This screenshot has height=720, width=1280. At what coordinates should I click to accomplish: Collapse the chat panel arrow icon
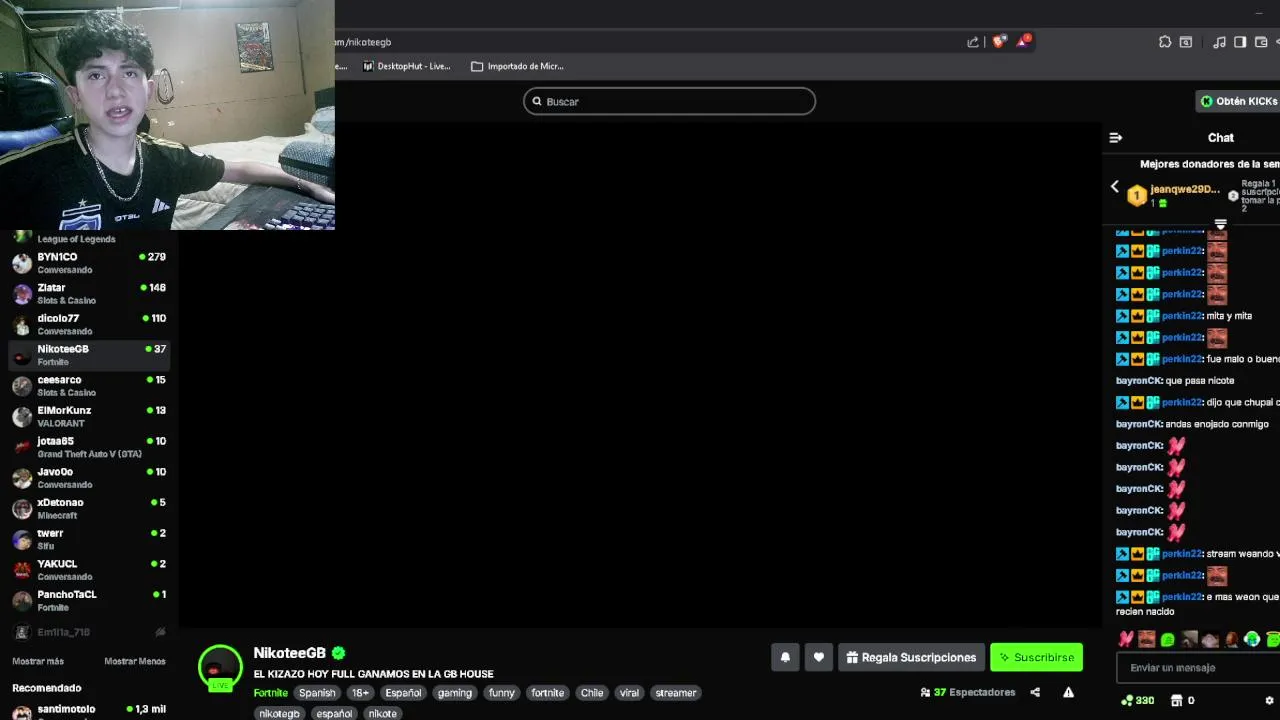(1116, 138)
